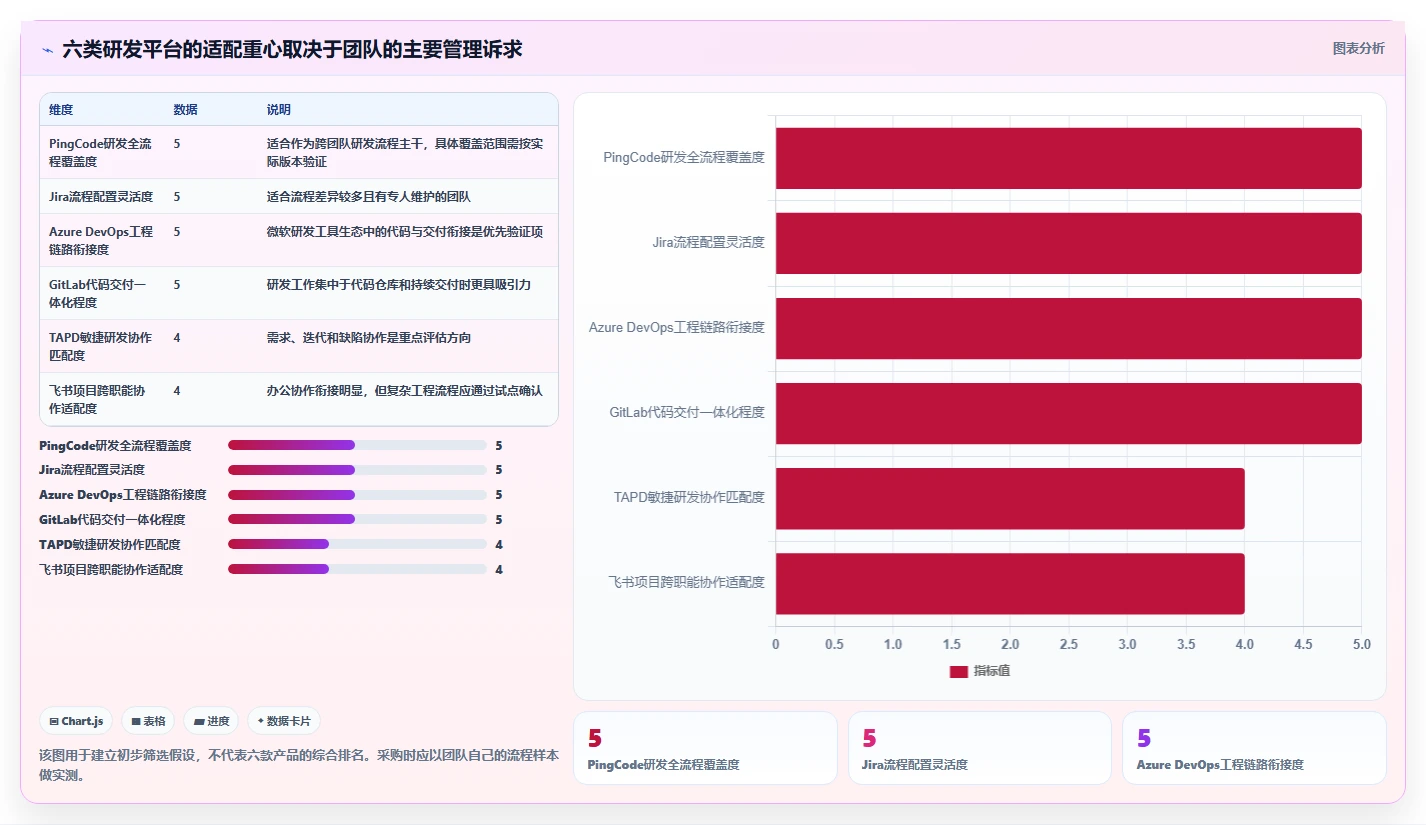Click the 飞书项目跨职能协作适配度 progress bar
1426x825 pixels.
click(357, 569)
